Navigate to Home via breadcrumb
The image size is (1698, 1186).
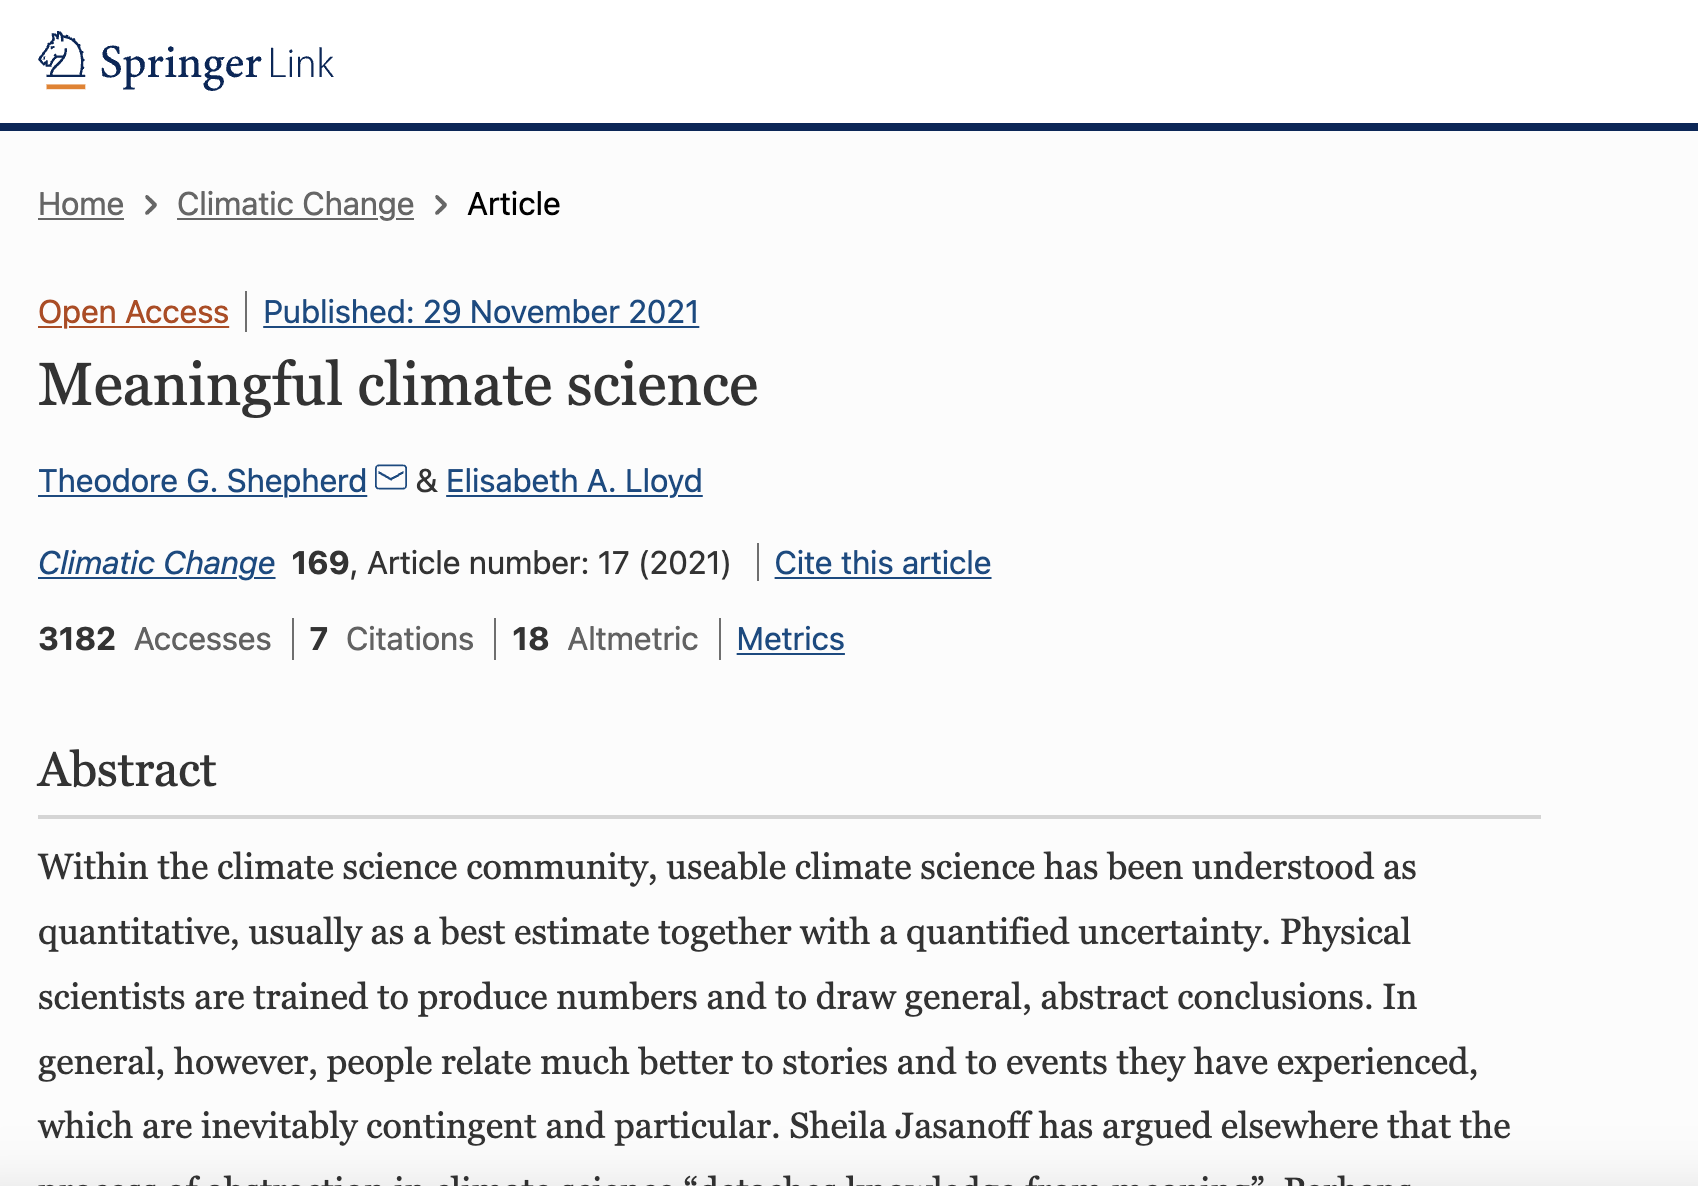(80, 204)
